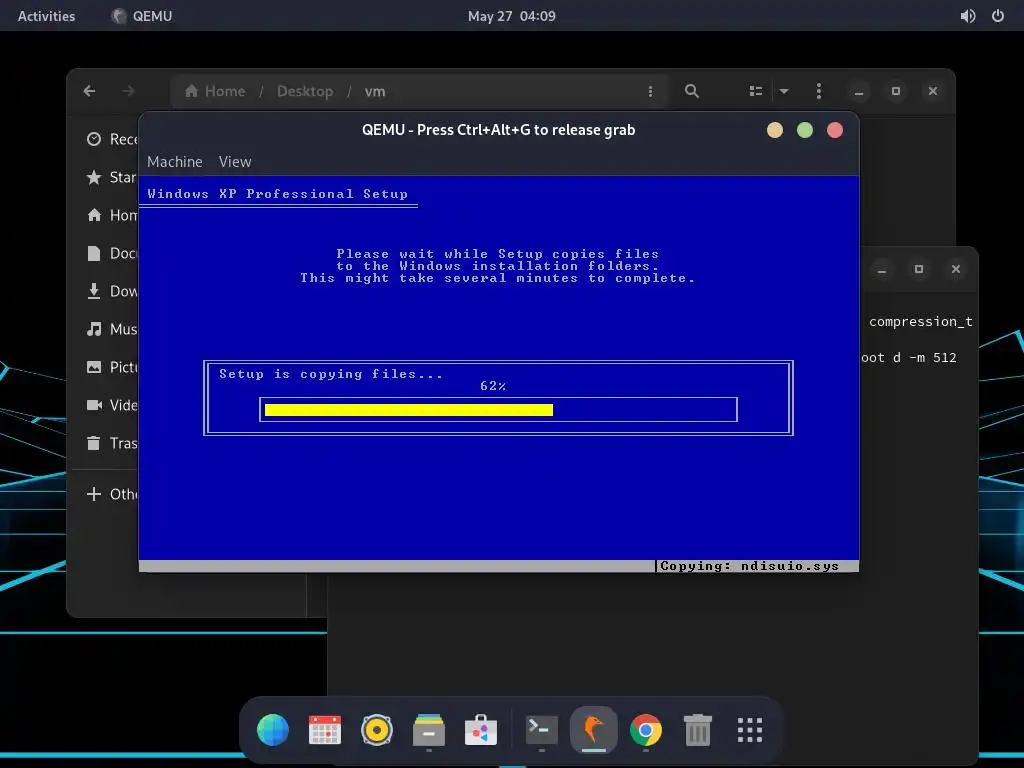Click the 62% progress label
The width and height of the screenshot is (1024, 768).
(x=493, y=386)
